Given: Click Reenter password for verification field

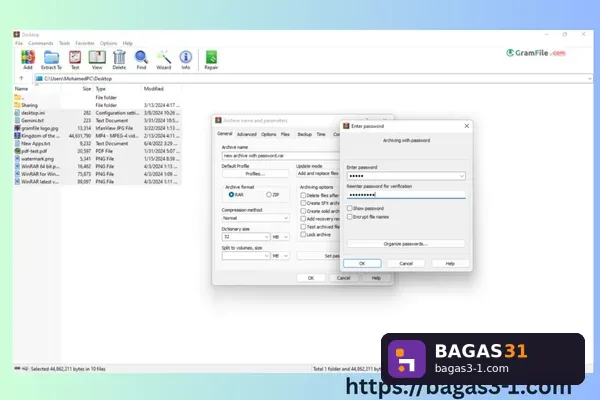Looking at the screenshot, I should pyautogui.click(x=406, y=195).
